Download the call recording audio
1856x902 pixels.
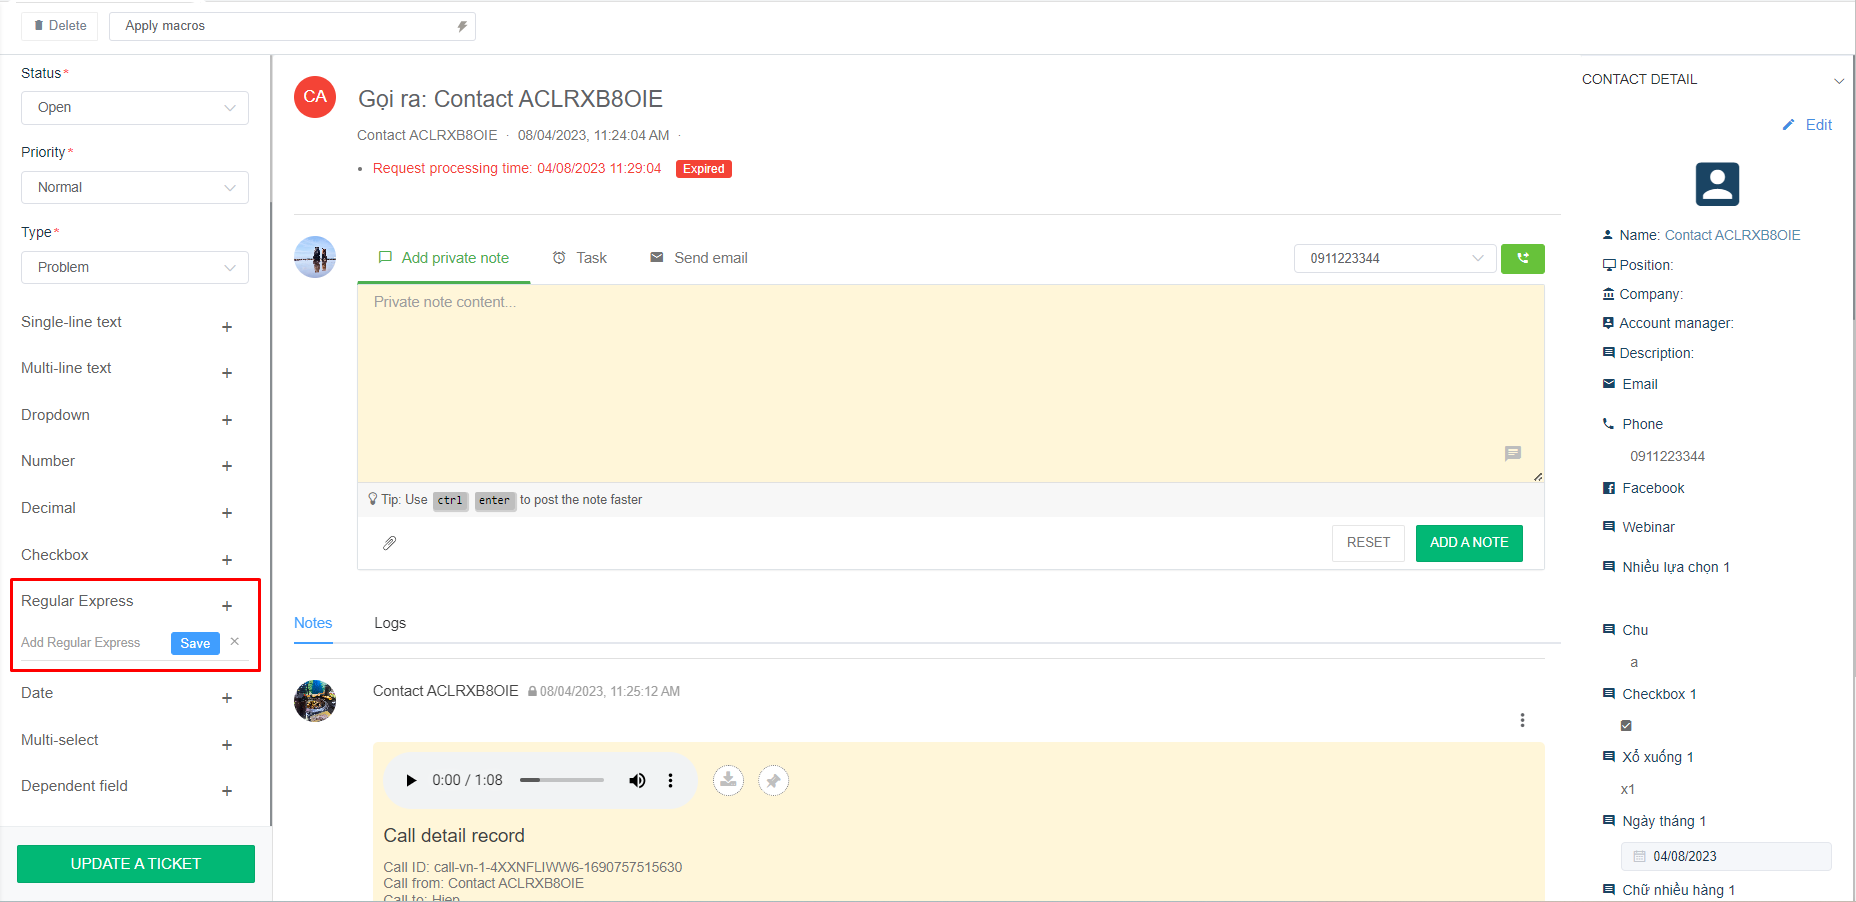[x=728, y=780]
